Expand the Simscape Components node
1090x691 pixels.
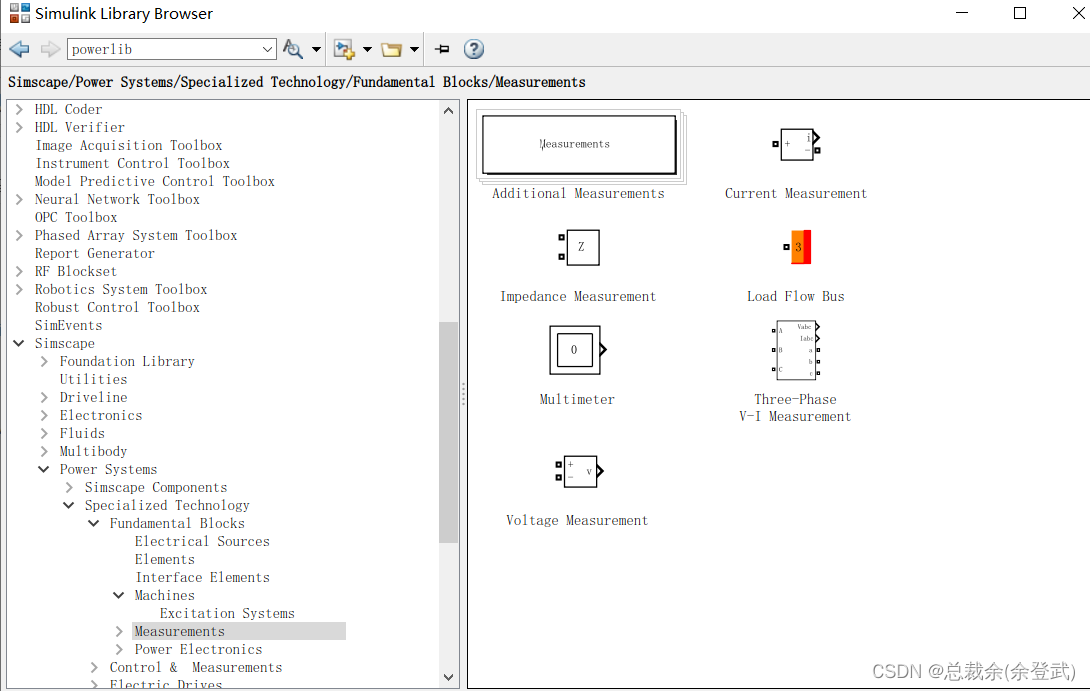point(70,487)
